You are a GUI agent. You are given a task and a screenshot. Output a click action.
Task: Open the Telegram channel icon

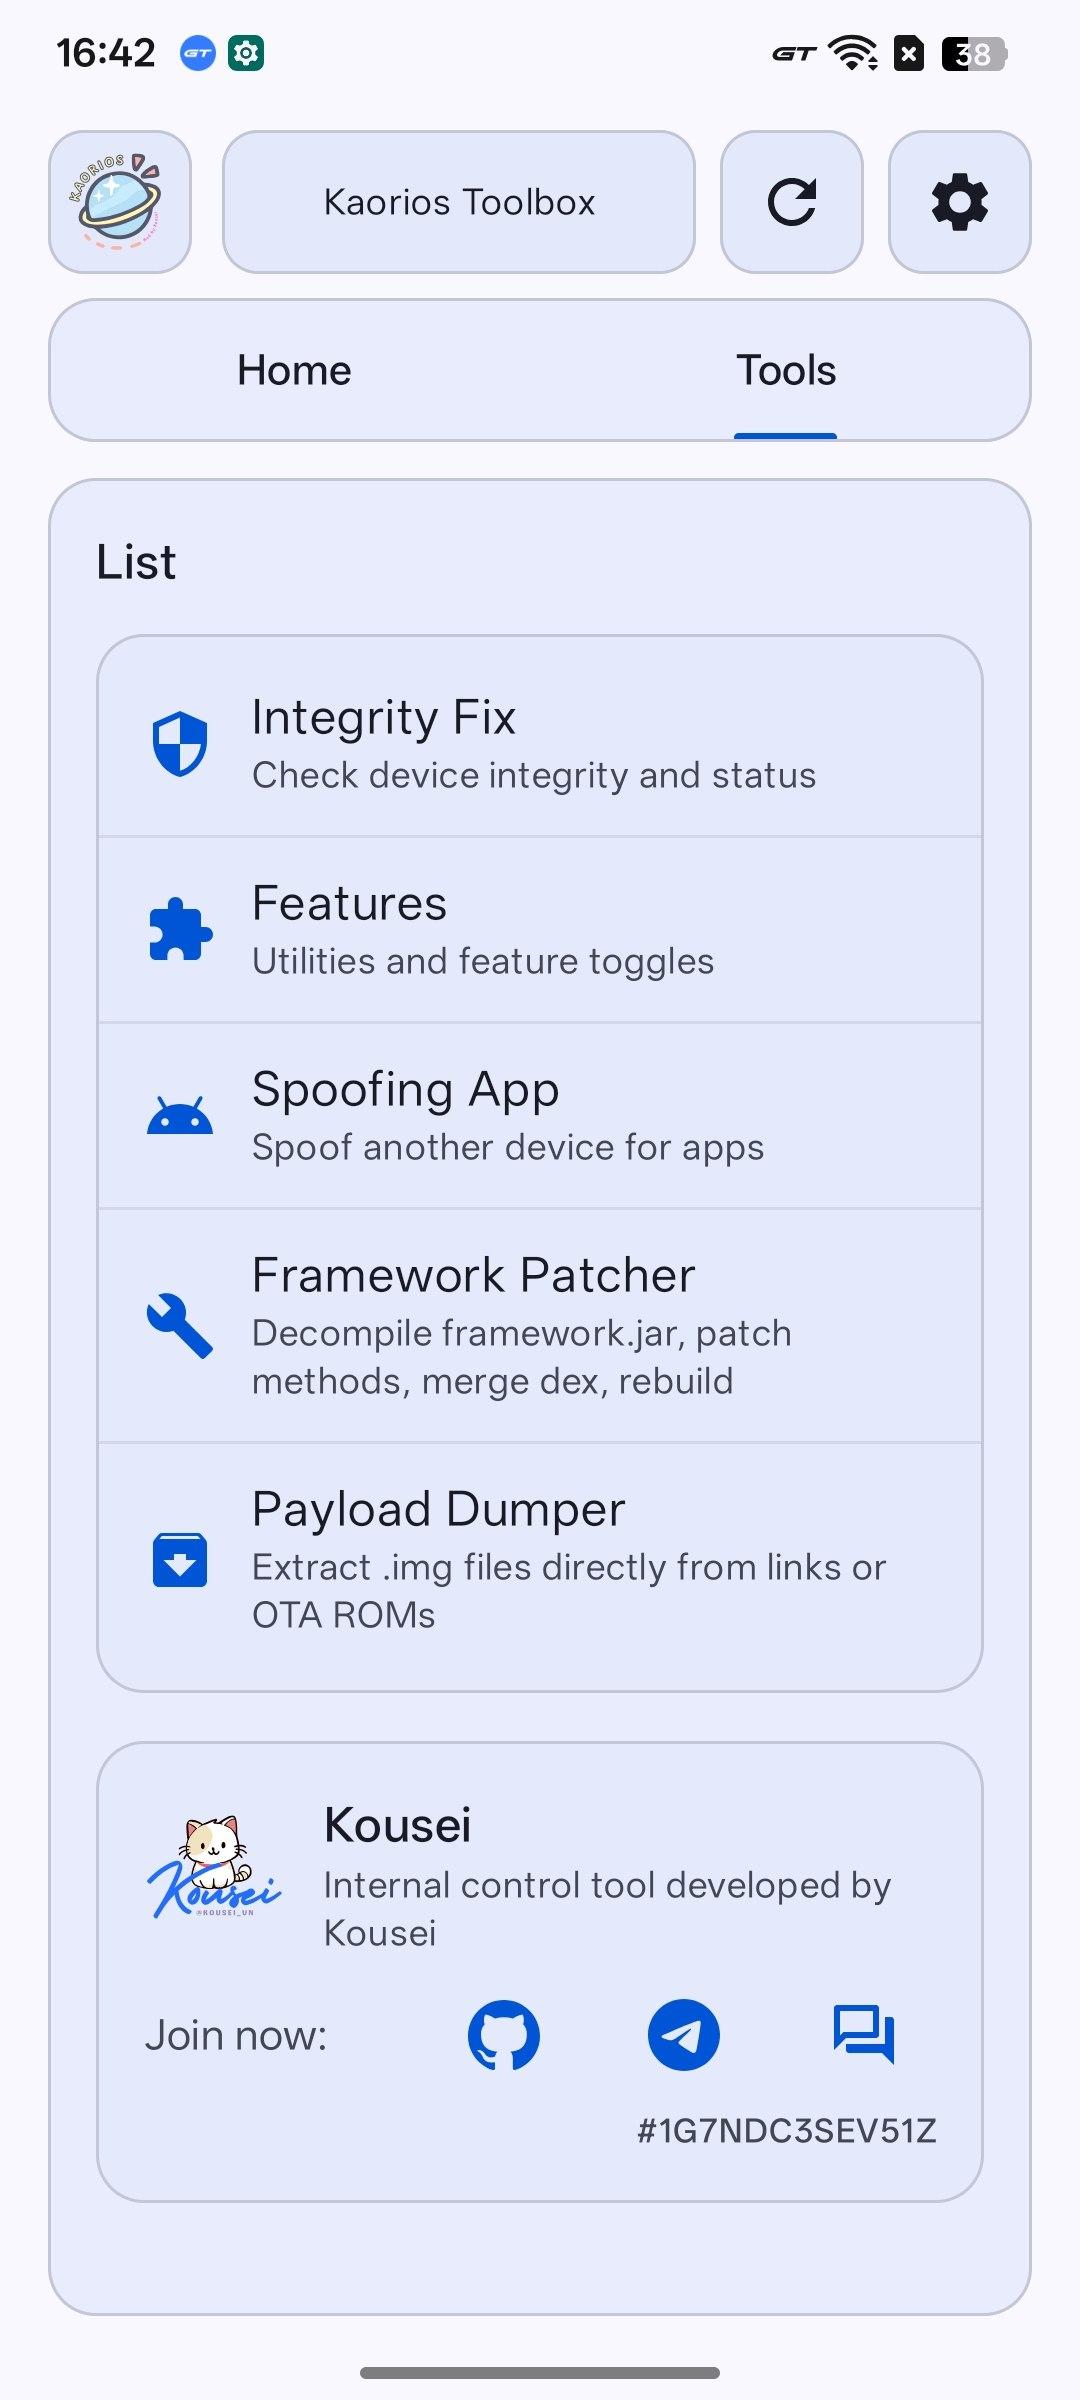point(684,2035)
